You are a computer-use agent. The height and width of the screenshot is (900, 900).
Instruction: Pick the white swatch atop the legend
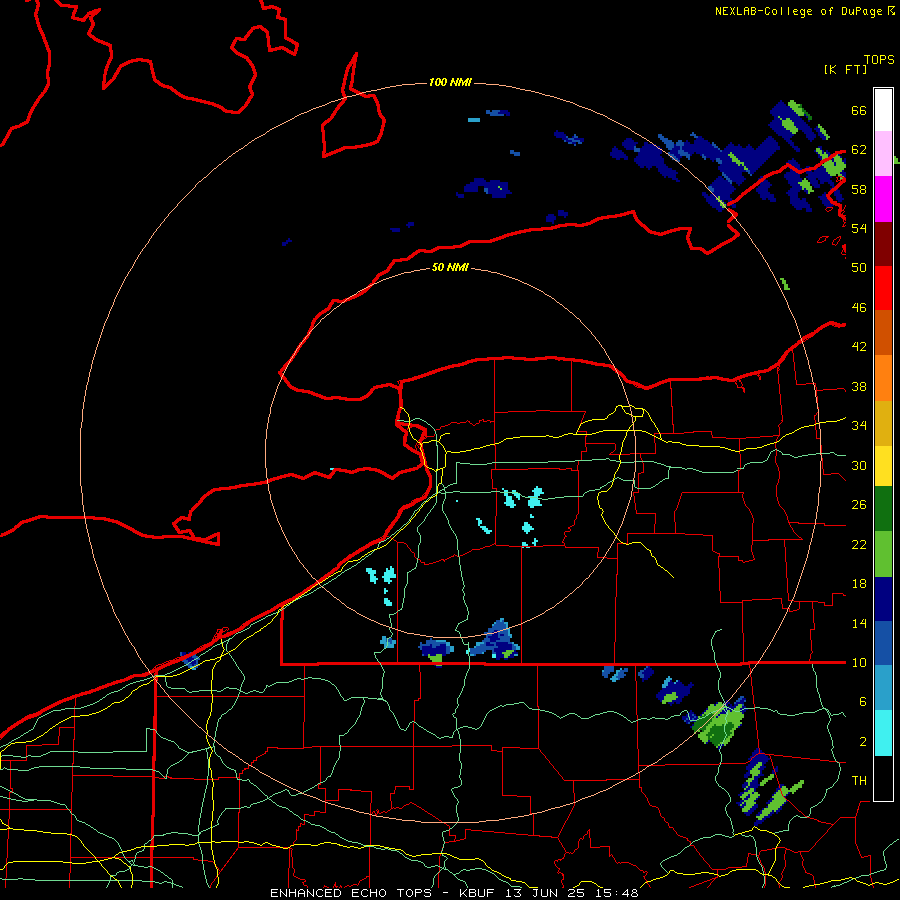pyautogui.click(x=883, y=110)
